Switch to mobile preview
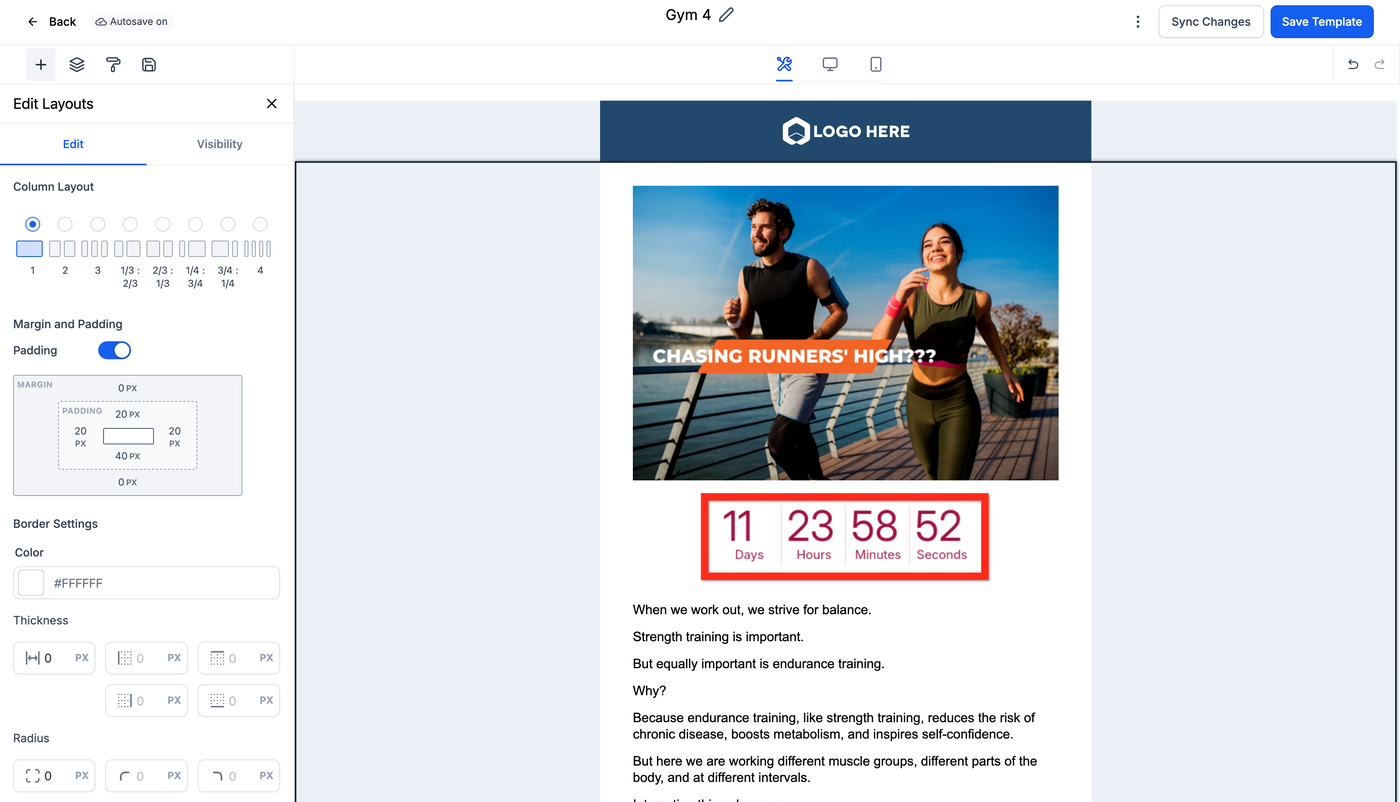The image size is (1400, 802). pyautogui.click(x=876, y=65)
